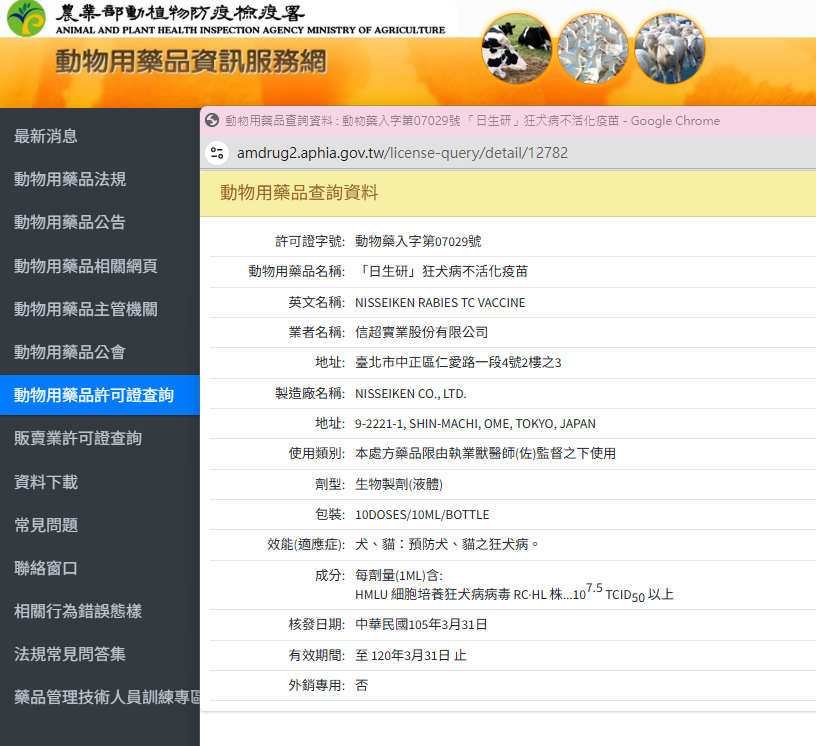This screenshot has height=746, width=816.
Task: Click the popup window title bar text
Action: point(473,121)
